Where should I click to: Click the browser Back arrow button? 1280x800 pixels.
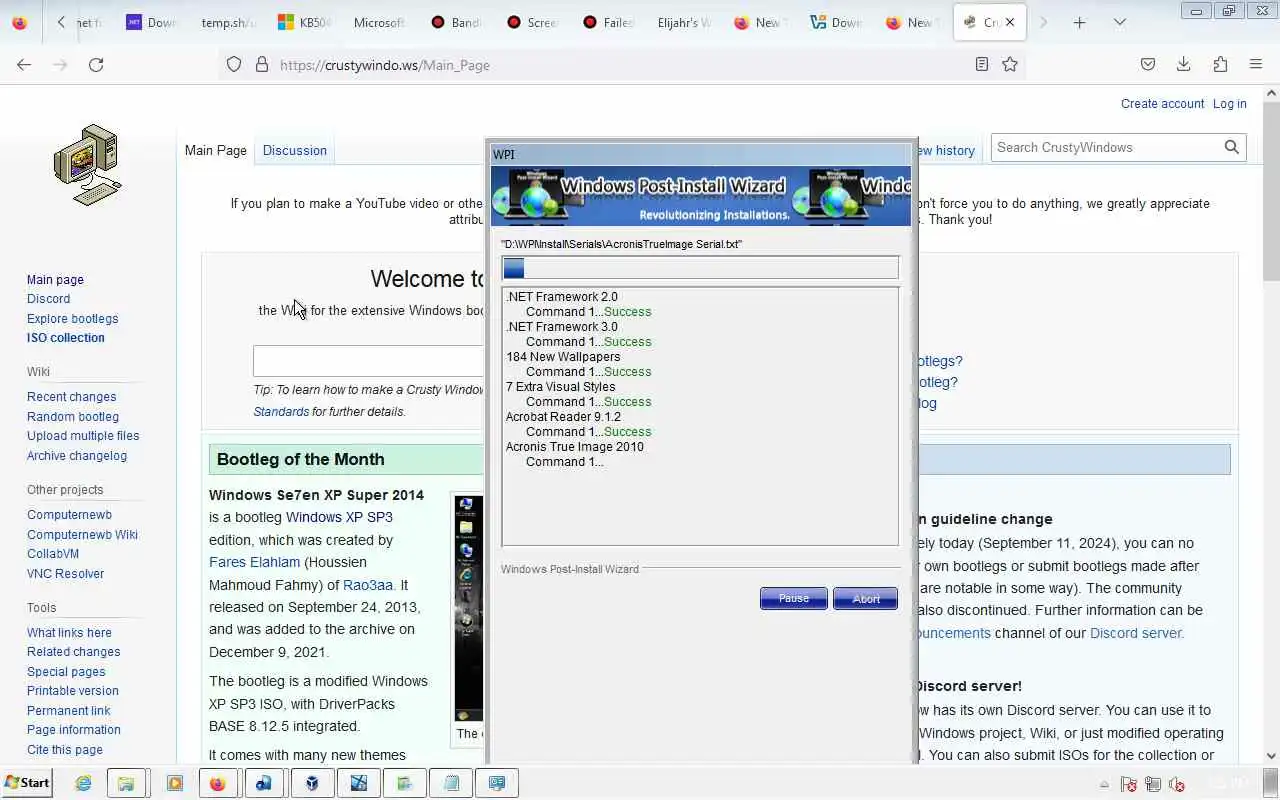(x=24, y=64)
